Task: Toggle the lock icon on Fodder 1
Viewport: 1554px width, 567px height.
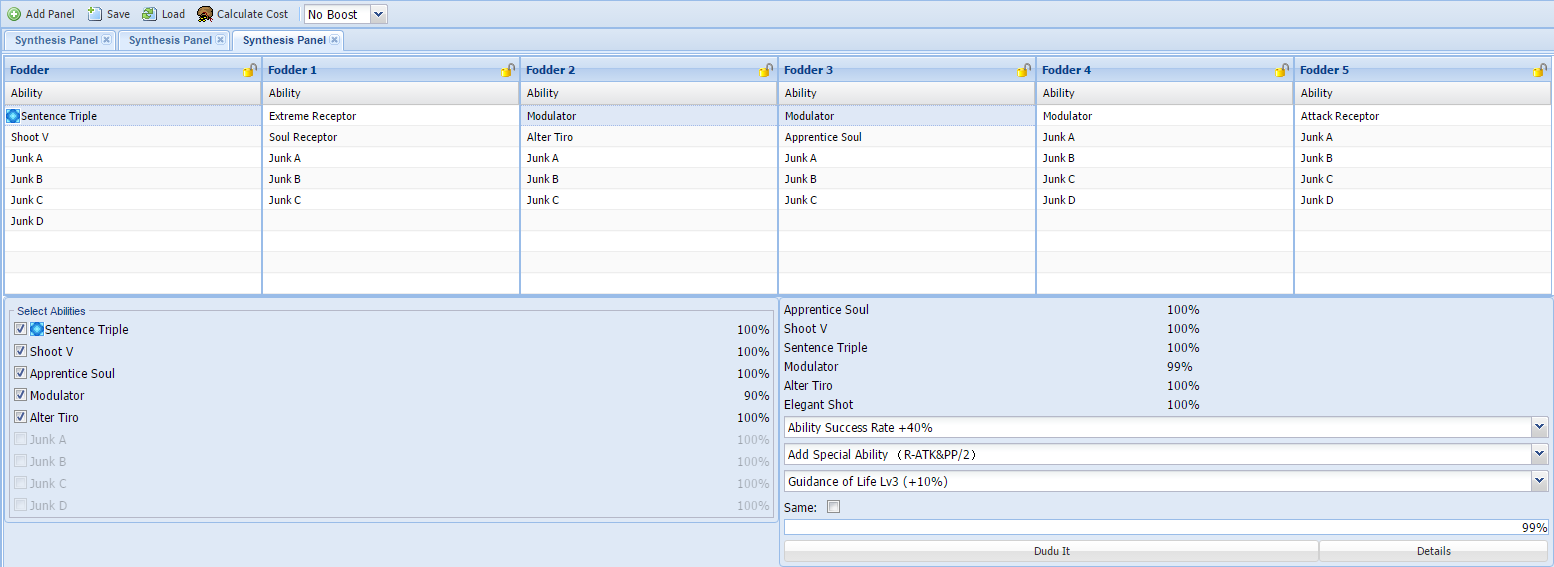Action: pyautogui.click(x=508, y=70)
